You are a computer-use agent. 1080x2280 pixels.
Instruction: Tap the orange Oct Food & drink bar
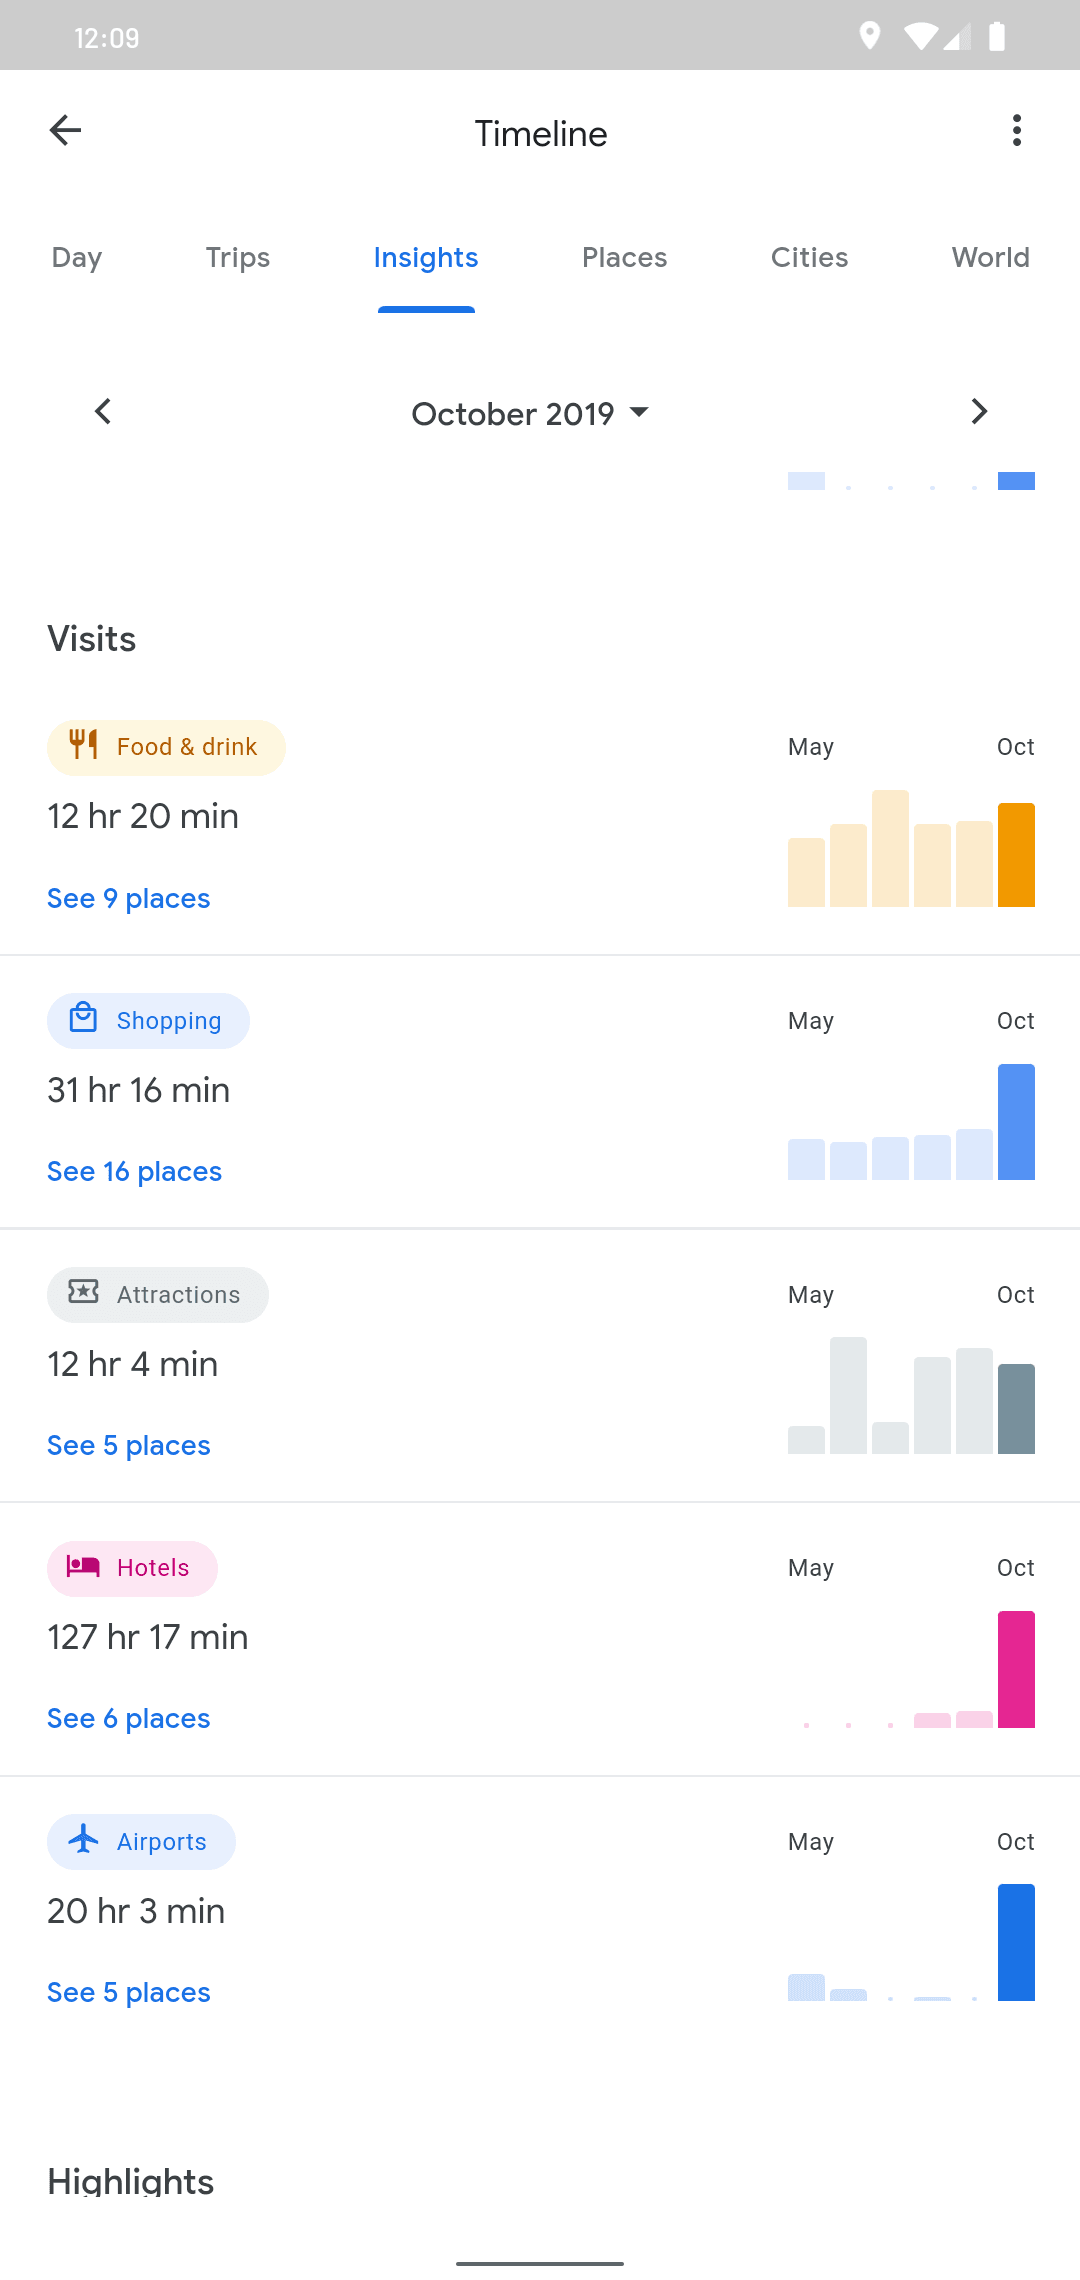(1016, 855)
